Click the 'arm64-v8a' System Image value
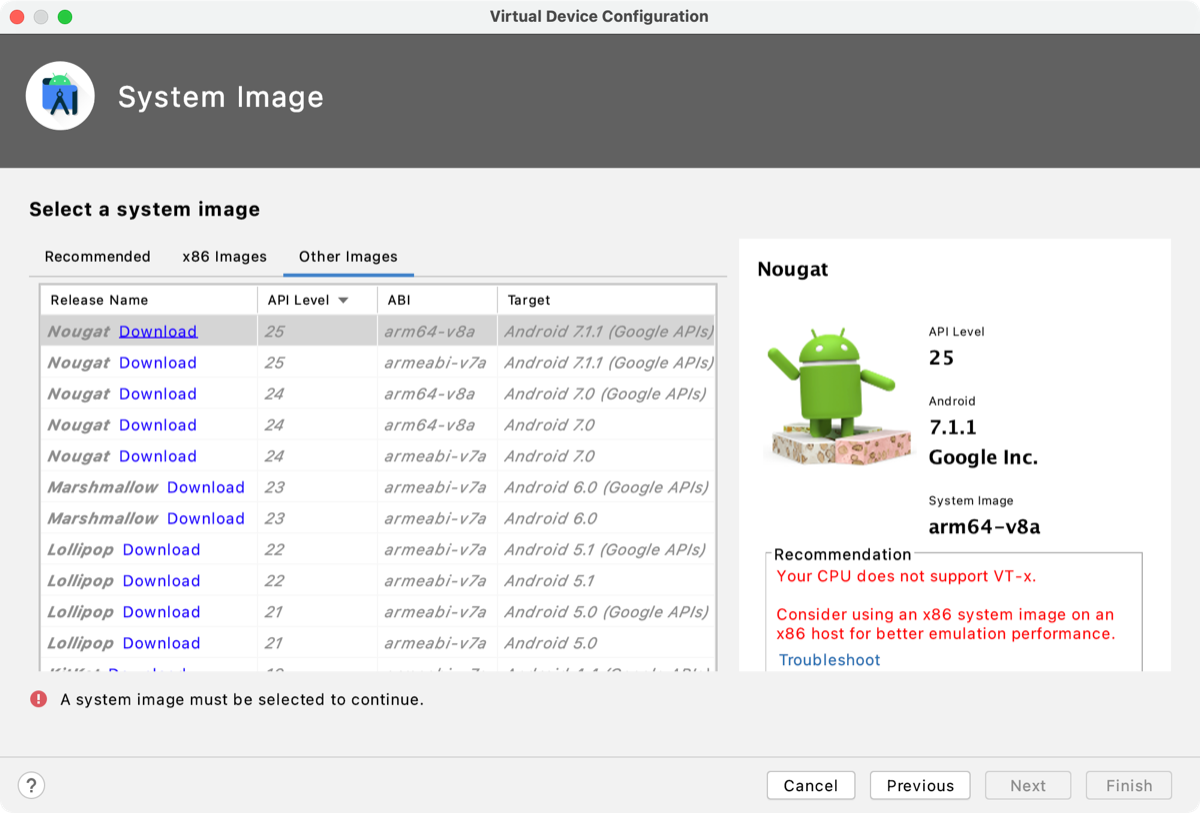The width and height of the screenshot is (1200, 813). (984, 526)
